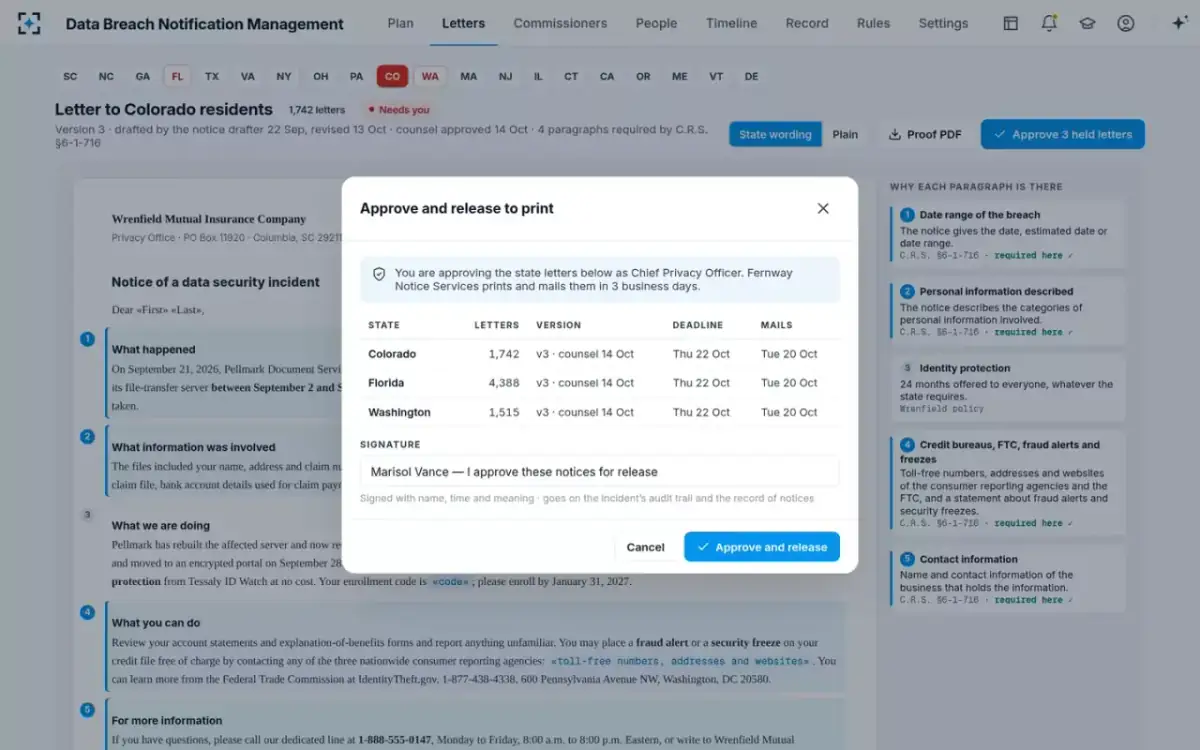Viewport: 1200px width, 750px height.
Task: Open the Record tab
Action: click(x=807, y=23)
